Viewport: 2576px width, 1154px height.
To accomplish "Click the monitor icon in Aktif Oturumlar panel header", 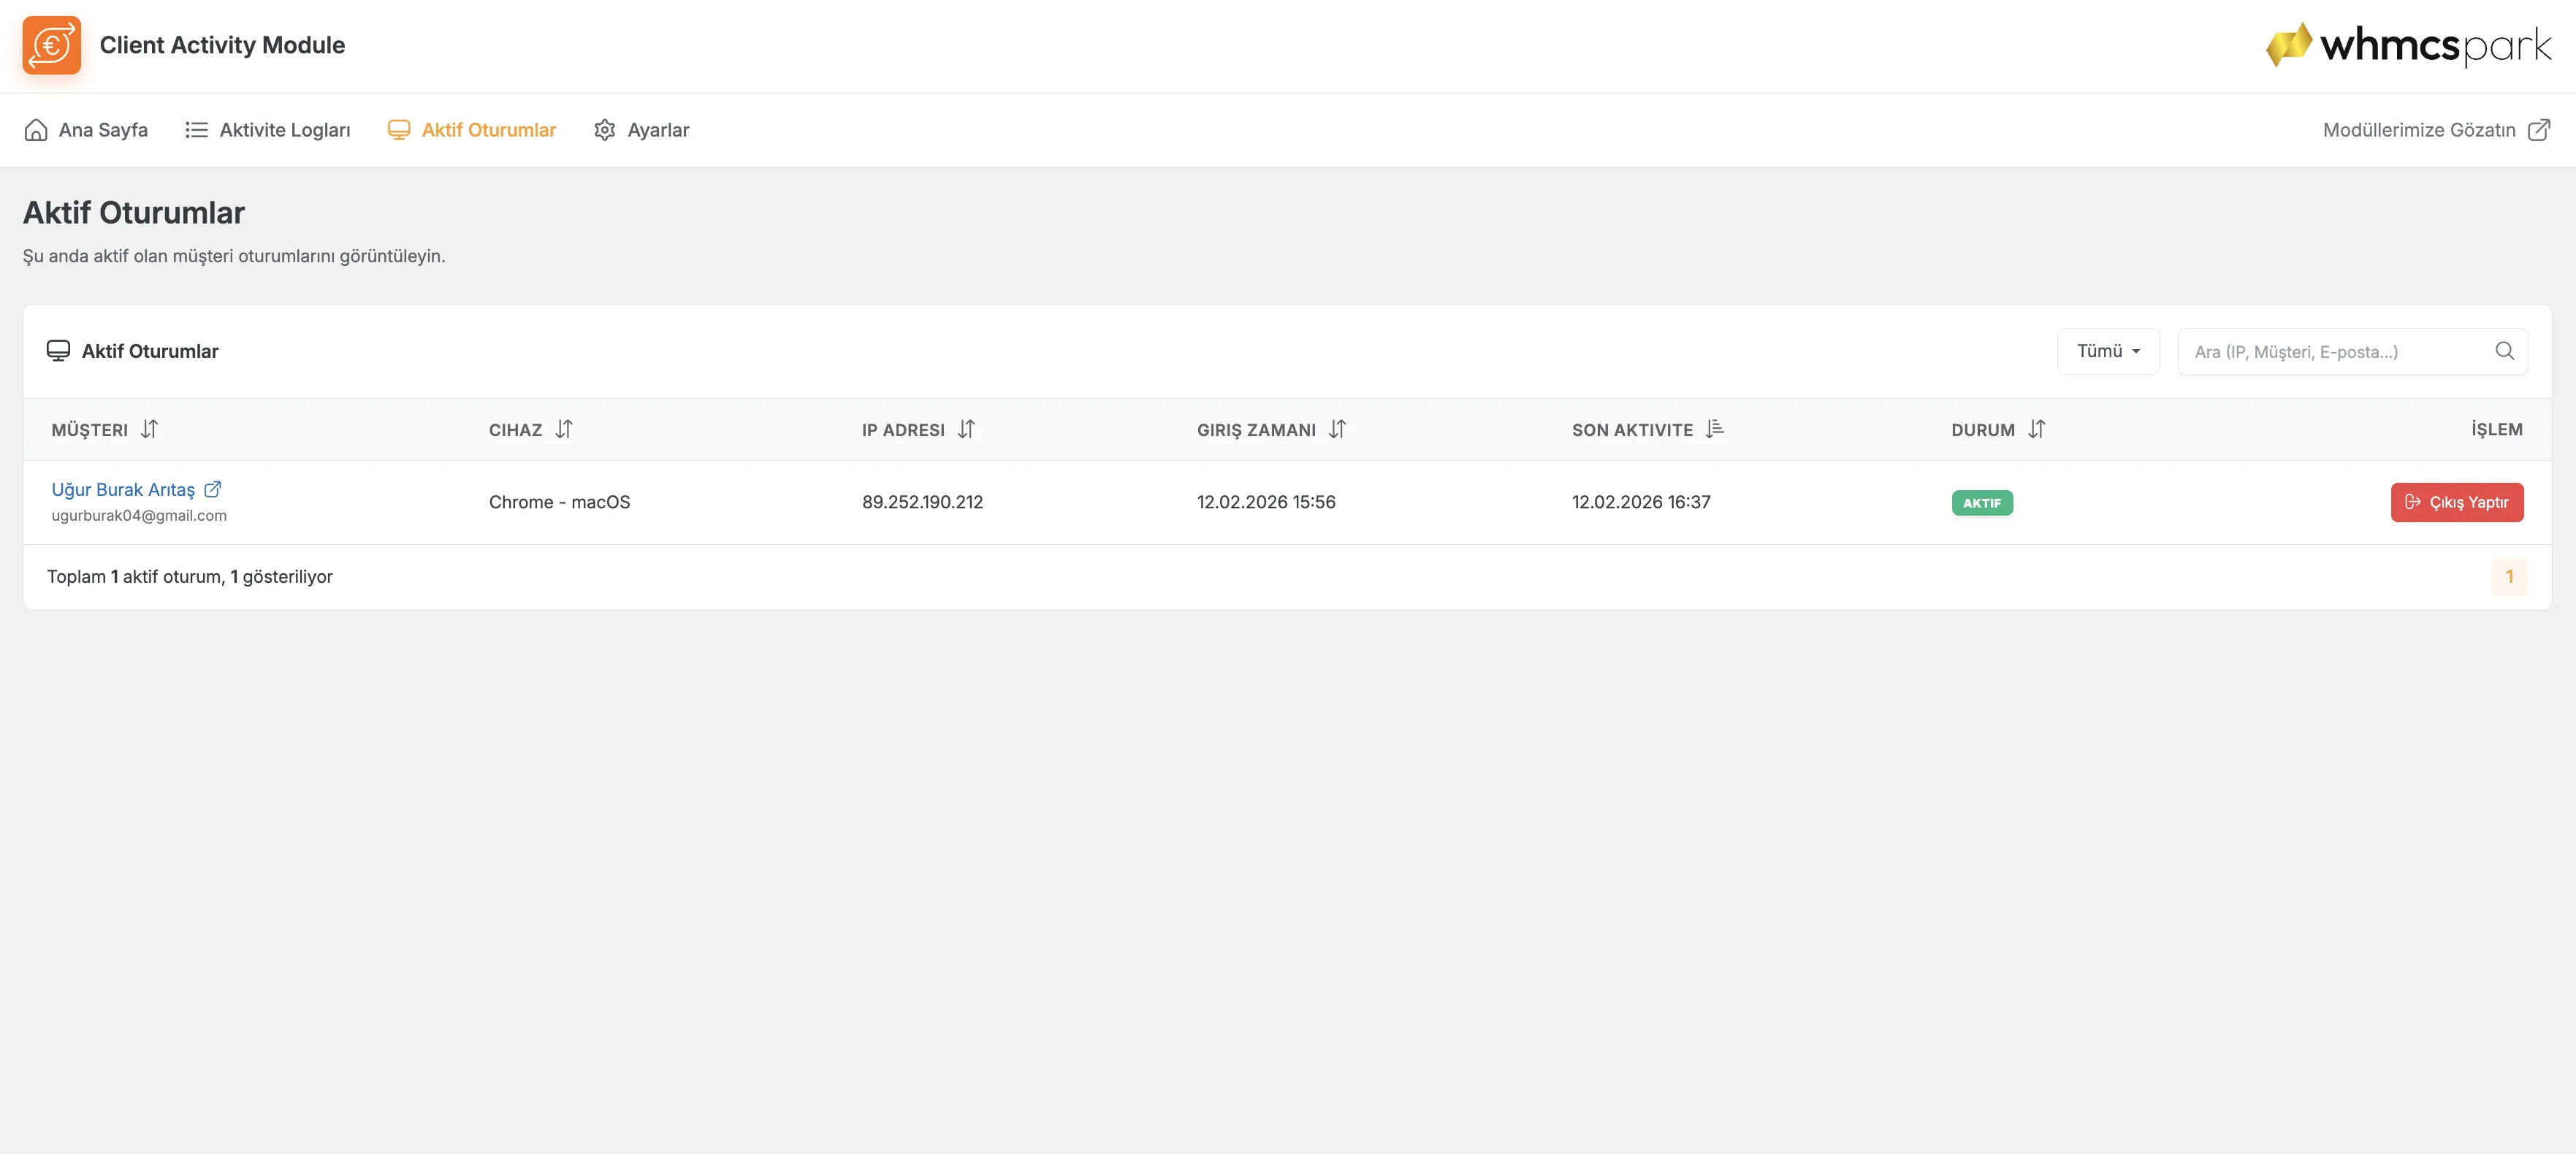I will click(58, 351).
